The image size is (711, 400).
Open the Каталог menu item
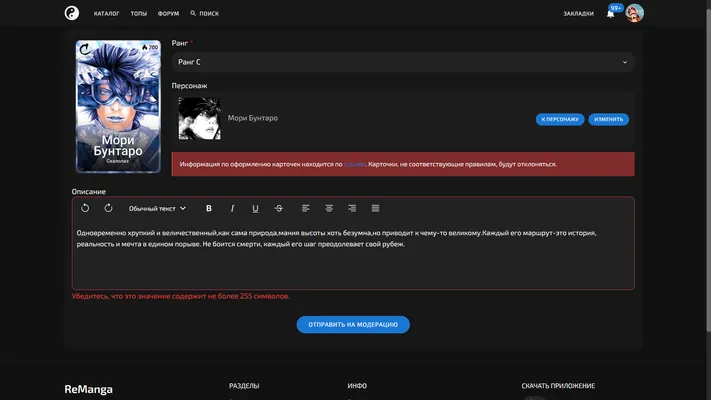pos(107,14)
